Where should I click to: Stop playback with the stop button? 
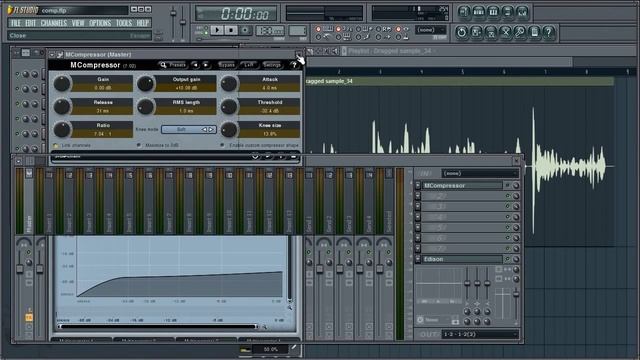click(231, 30)
